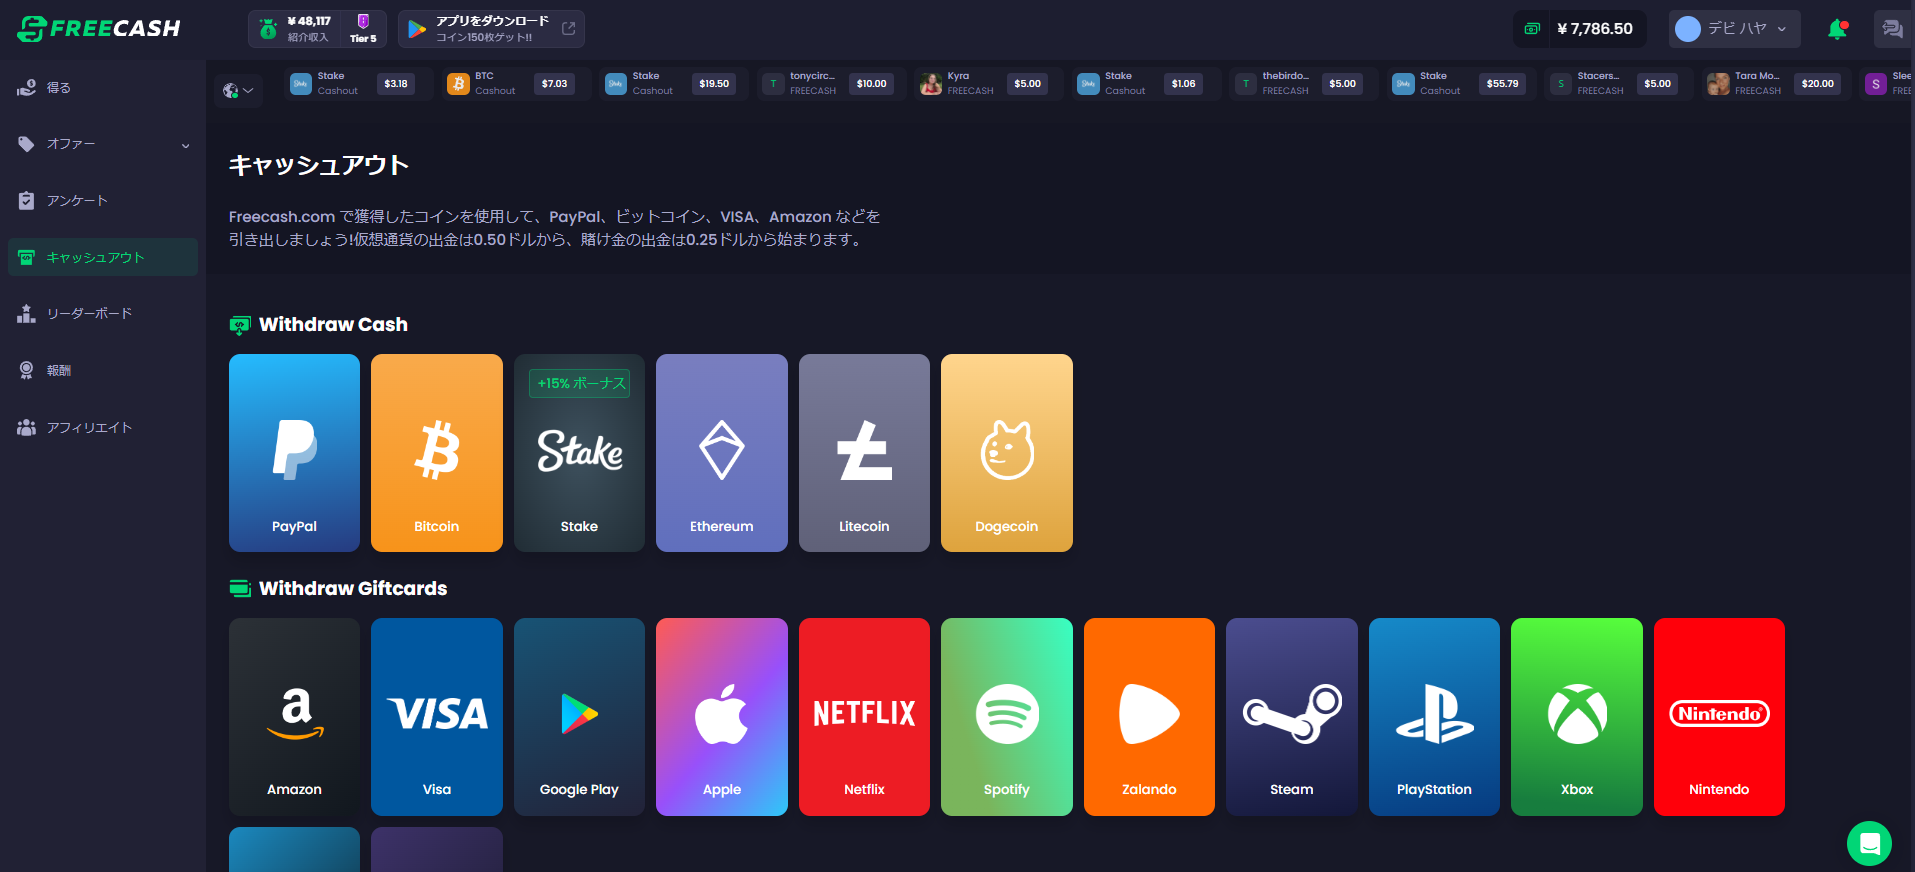Click the app download button
Viewport: 1915px width, 872px height.
point(491,29)
